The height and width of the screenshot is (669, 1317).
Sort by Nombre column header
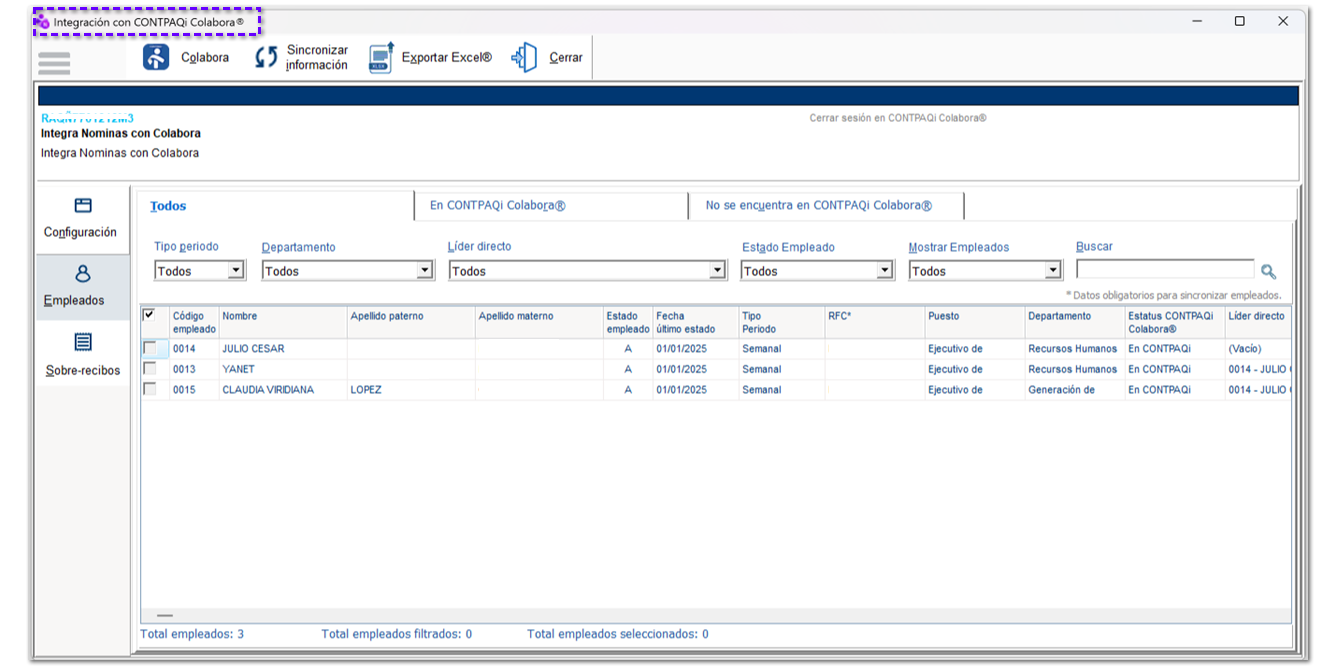pyautogui.click(x=283, y=322)
